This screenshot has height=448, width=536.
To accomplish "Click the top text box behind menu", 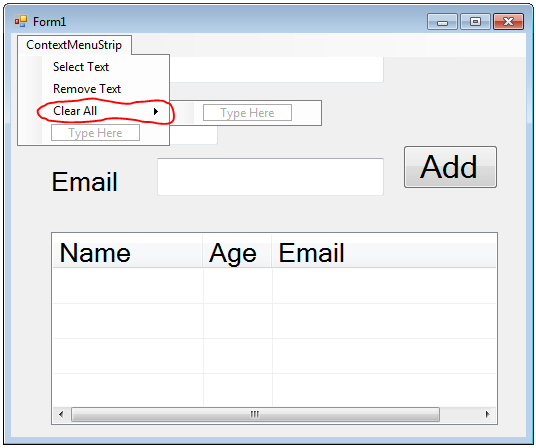I will tap(277, 70).
